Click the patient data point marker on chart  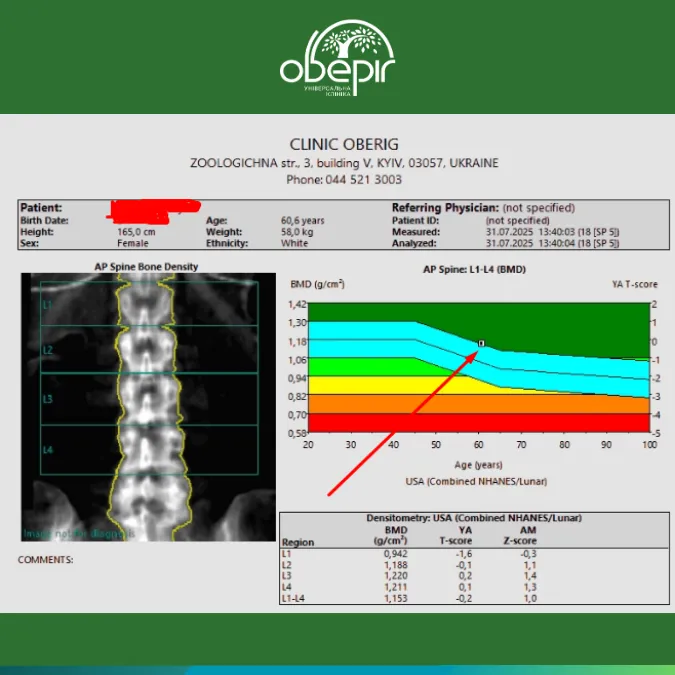[481, 343]
